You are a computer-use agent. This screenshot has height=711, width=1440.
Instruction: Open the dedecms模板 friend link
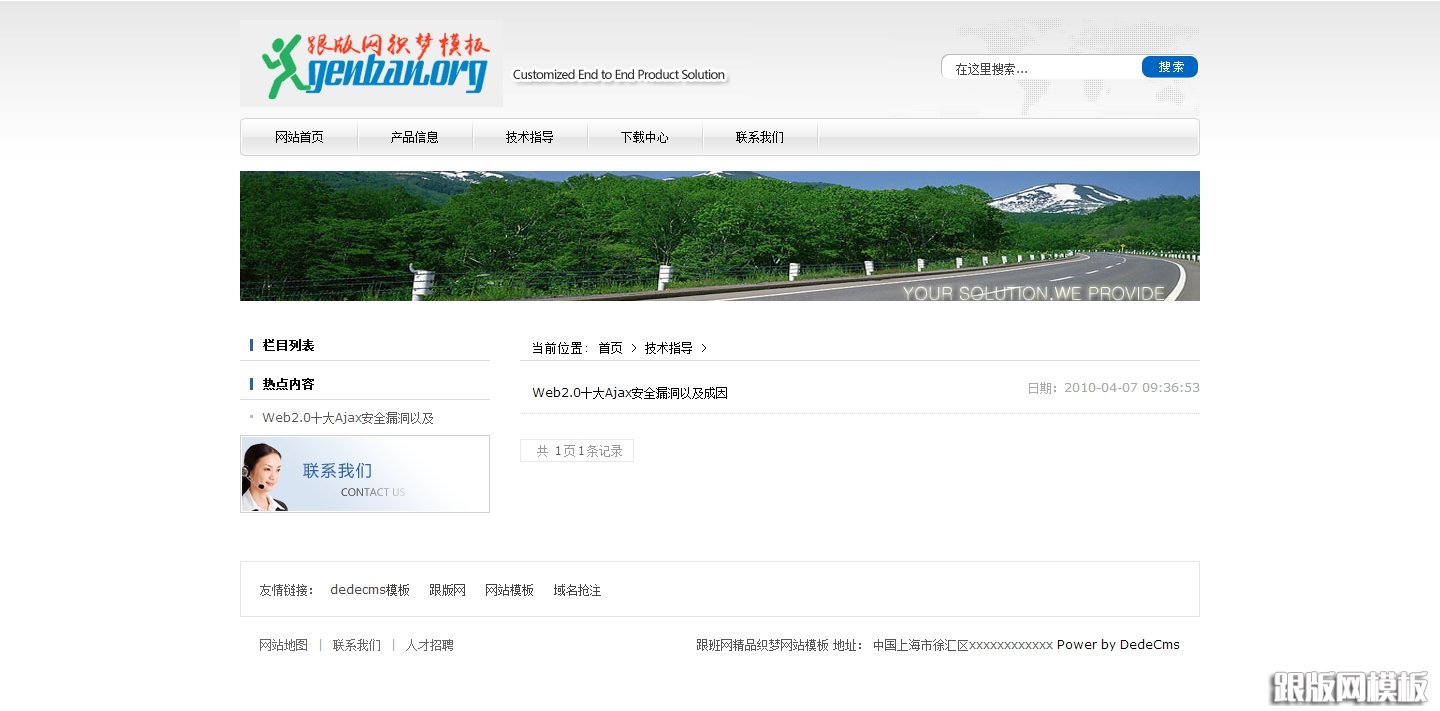[370, 589]
